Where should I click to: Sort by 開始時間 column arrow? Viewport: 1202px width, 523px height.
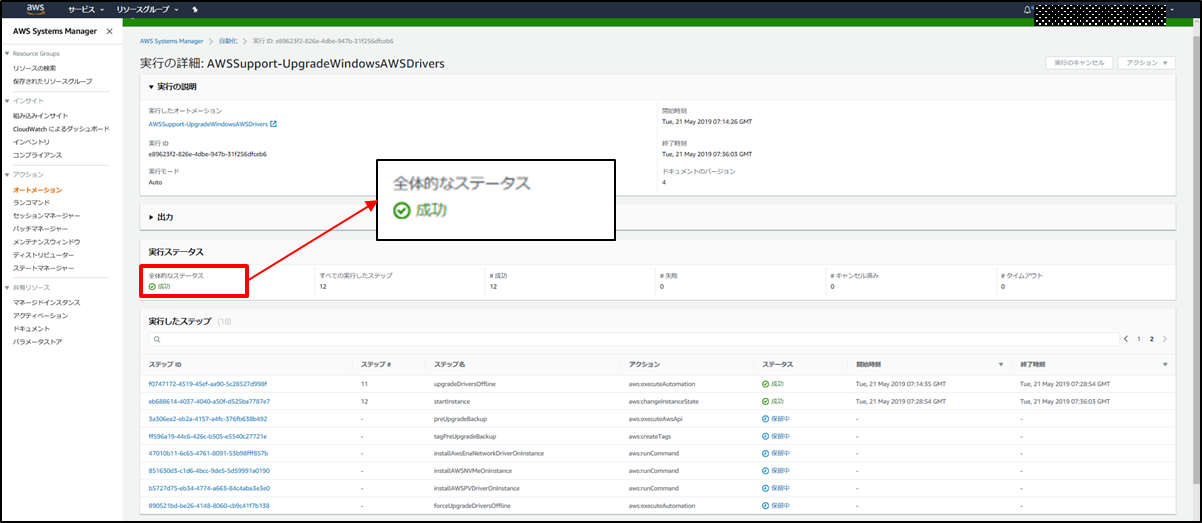coord(1001,364)
